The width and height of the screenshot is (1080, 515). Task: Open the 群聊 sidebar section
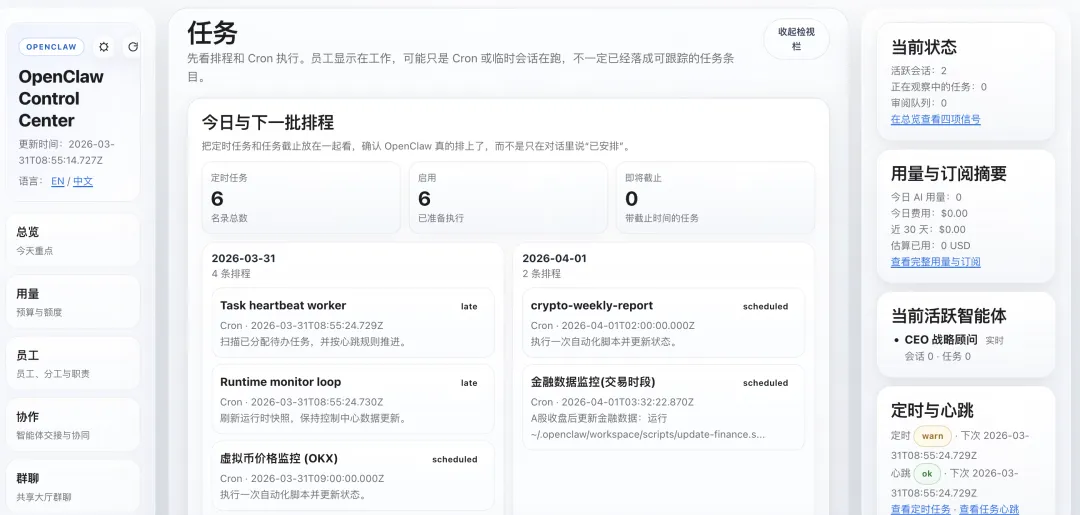tap(72, 486)
